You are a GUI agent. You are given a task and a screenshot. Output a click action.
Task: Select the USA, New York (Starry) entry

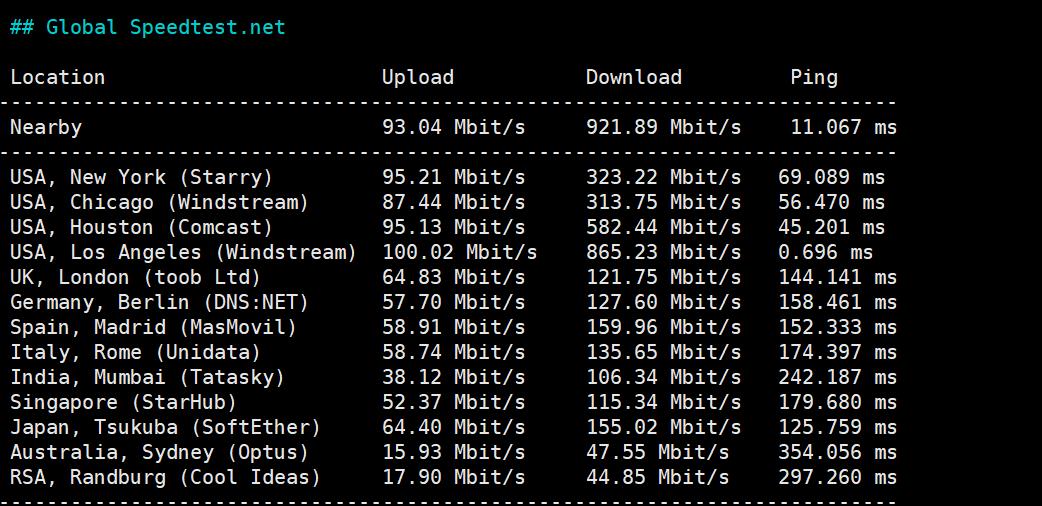(141, 177)
